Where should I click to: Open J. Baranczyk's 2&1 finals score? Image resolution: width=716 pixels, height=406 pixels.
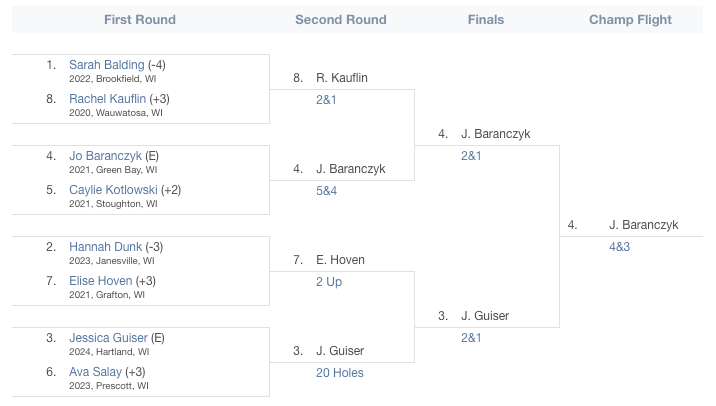(471, 156)
